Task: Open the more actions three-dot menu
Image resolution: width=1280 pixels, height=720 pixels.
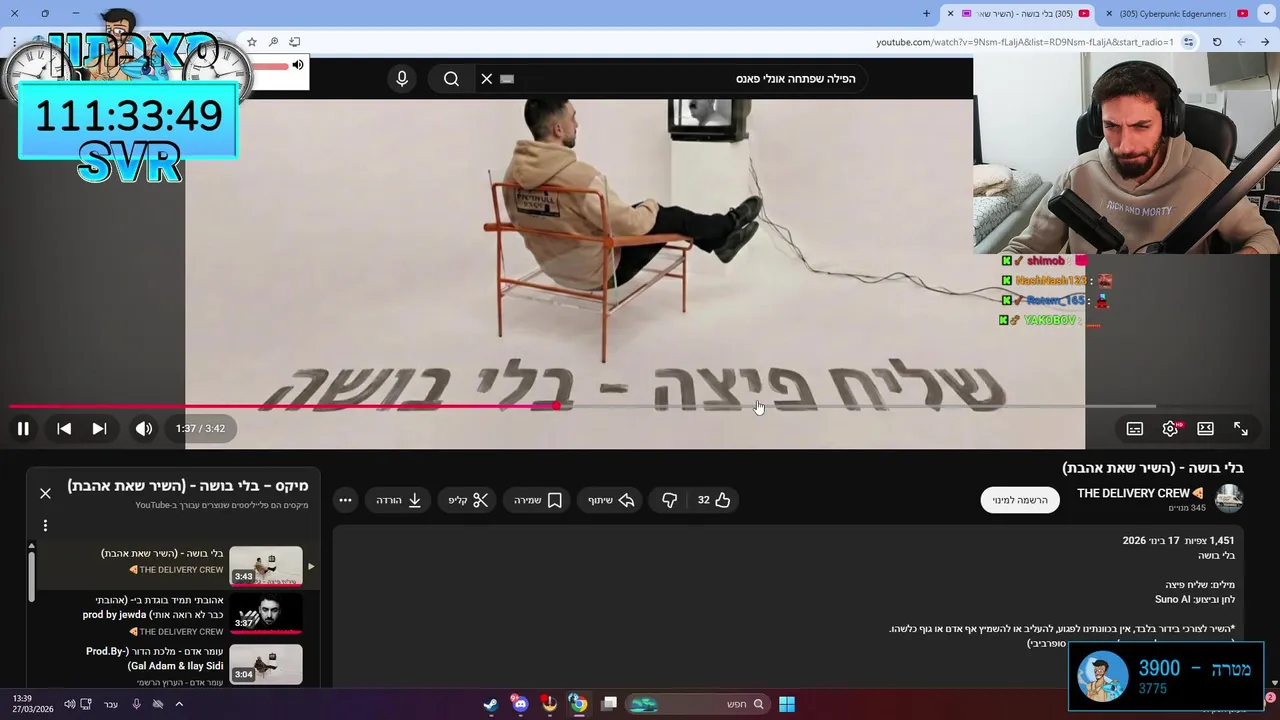Action: [345, 500]
